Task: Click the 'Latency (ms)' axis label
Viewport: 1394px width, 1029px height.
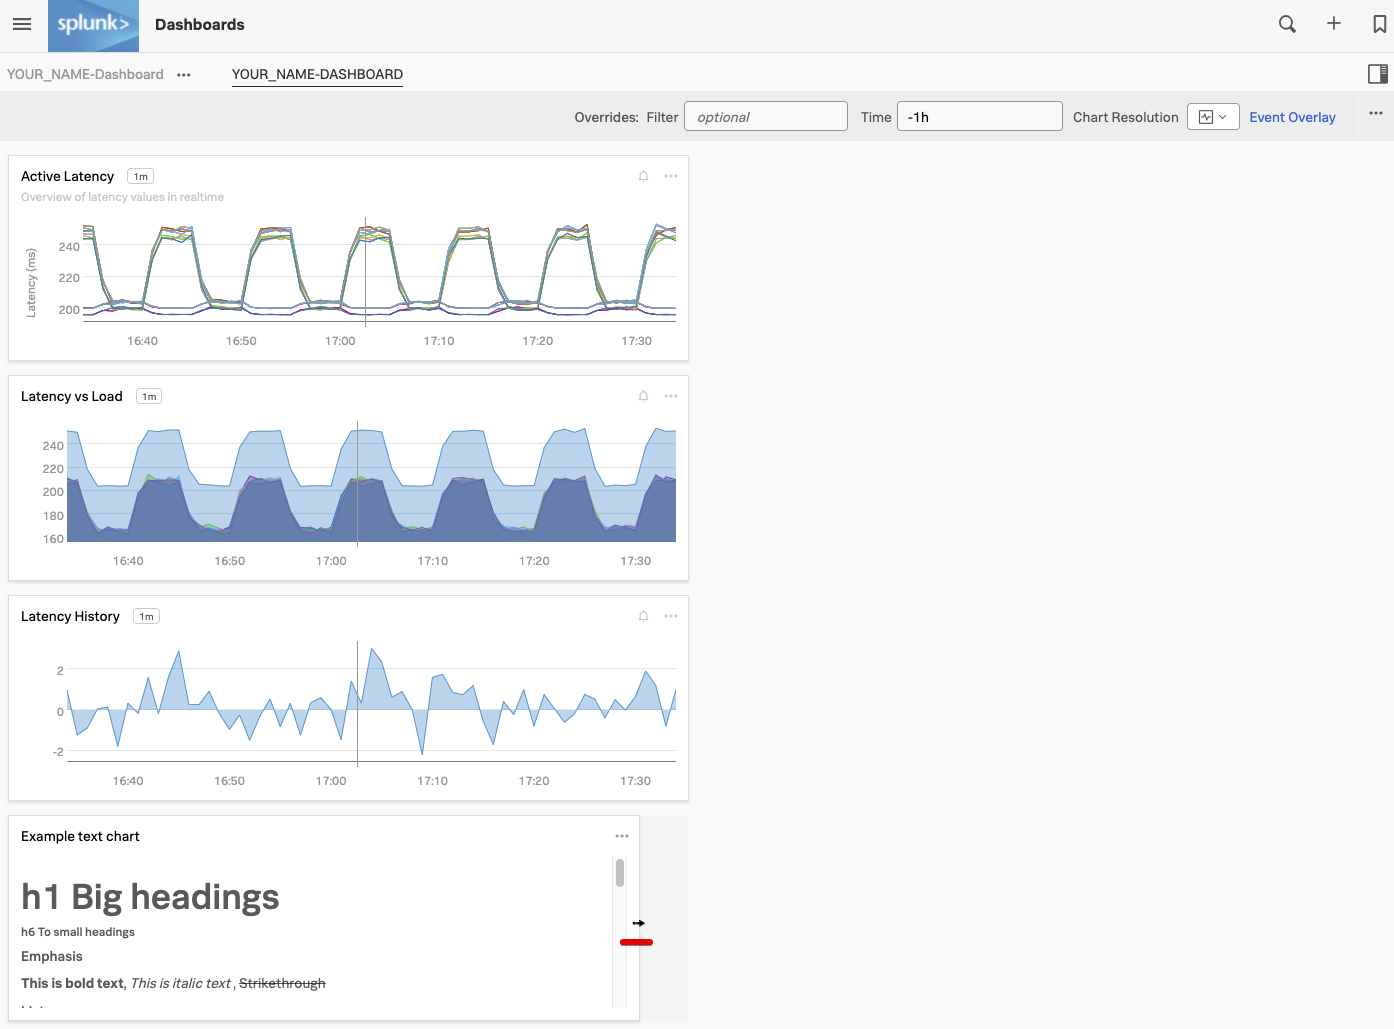Action: click(31, 283)
